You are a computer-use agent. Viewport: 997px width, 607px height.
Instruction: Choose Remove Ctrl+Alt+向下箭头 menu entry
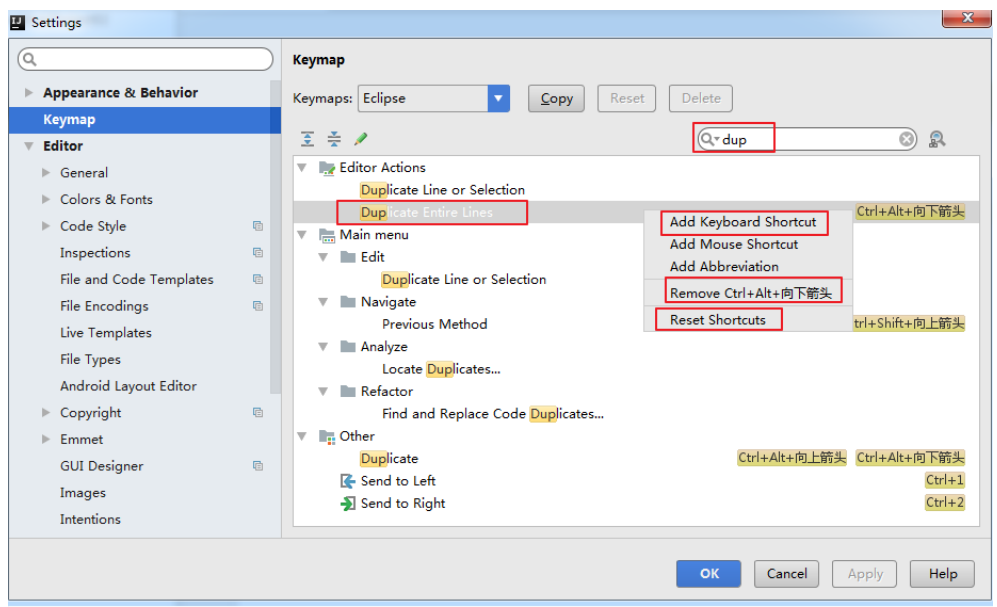[x=748, y=293]
